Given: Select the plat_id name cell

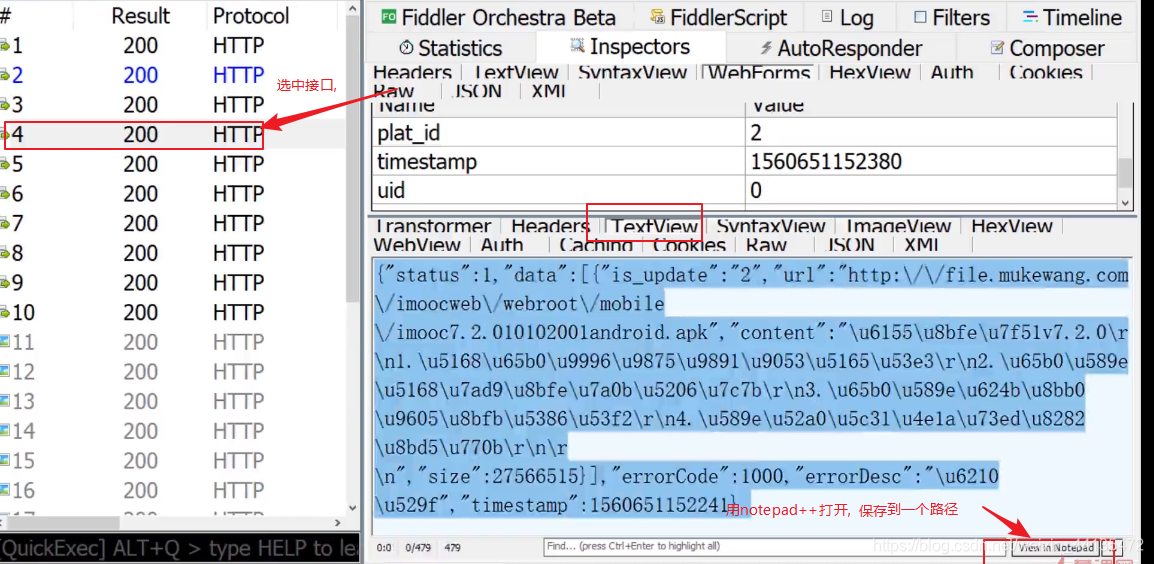Looking at the screenshot, I should tap(559, 133).
